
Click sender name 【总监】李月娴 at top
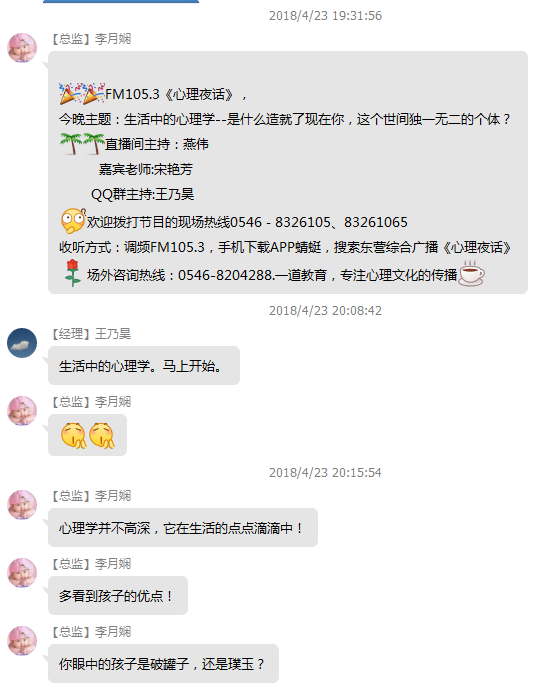click(91, 38)
